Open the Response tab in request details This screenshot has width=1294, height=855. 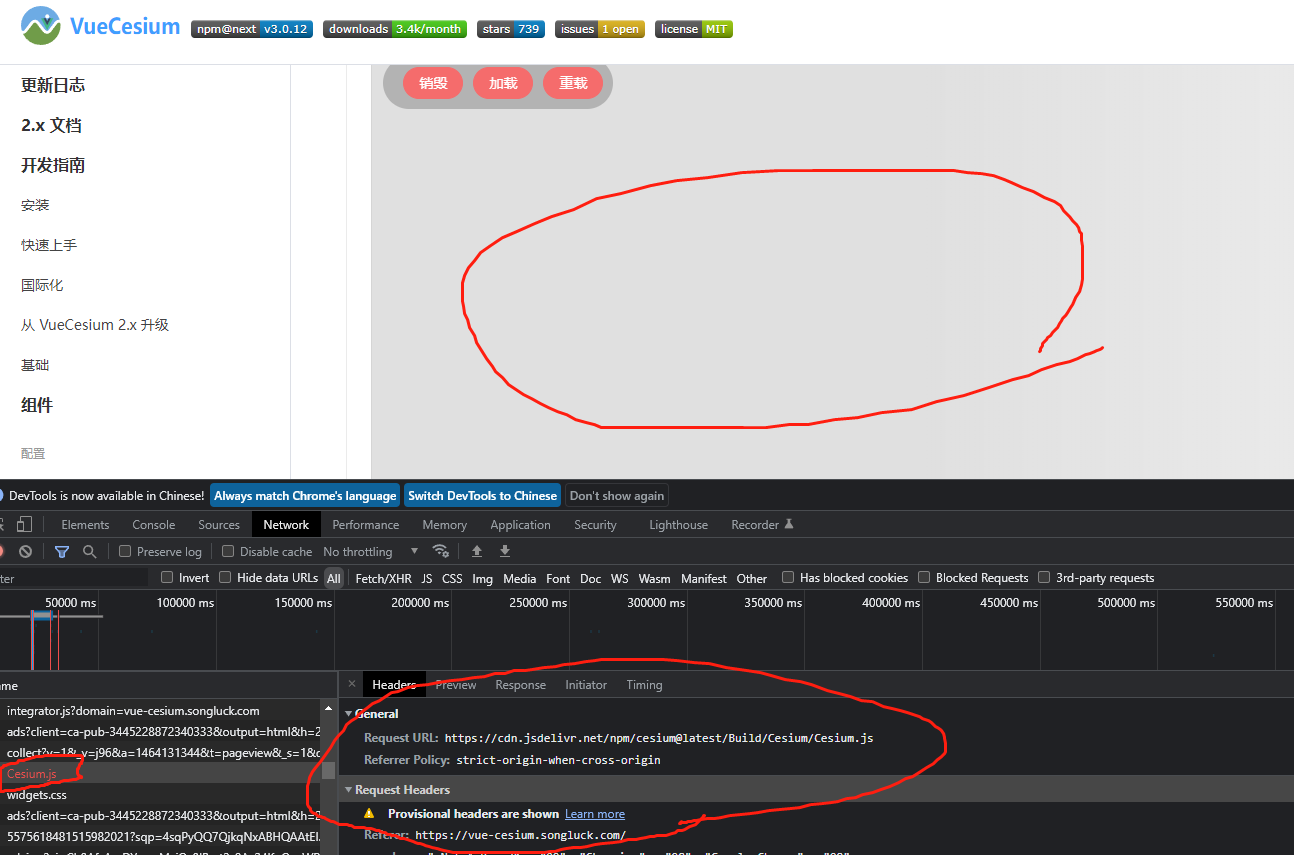coord(521,684)
